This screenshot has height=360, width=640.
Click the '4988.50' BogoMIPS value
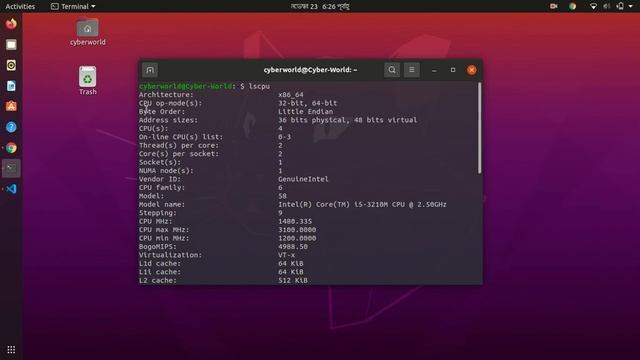click(293, 247)
